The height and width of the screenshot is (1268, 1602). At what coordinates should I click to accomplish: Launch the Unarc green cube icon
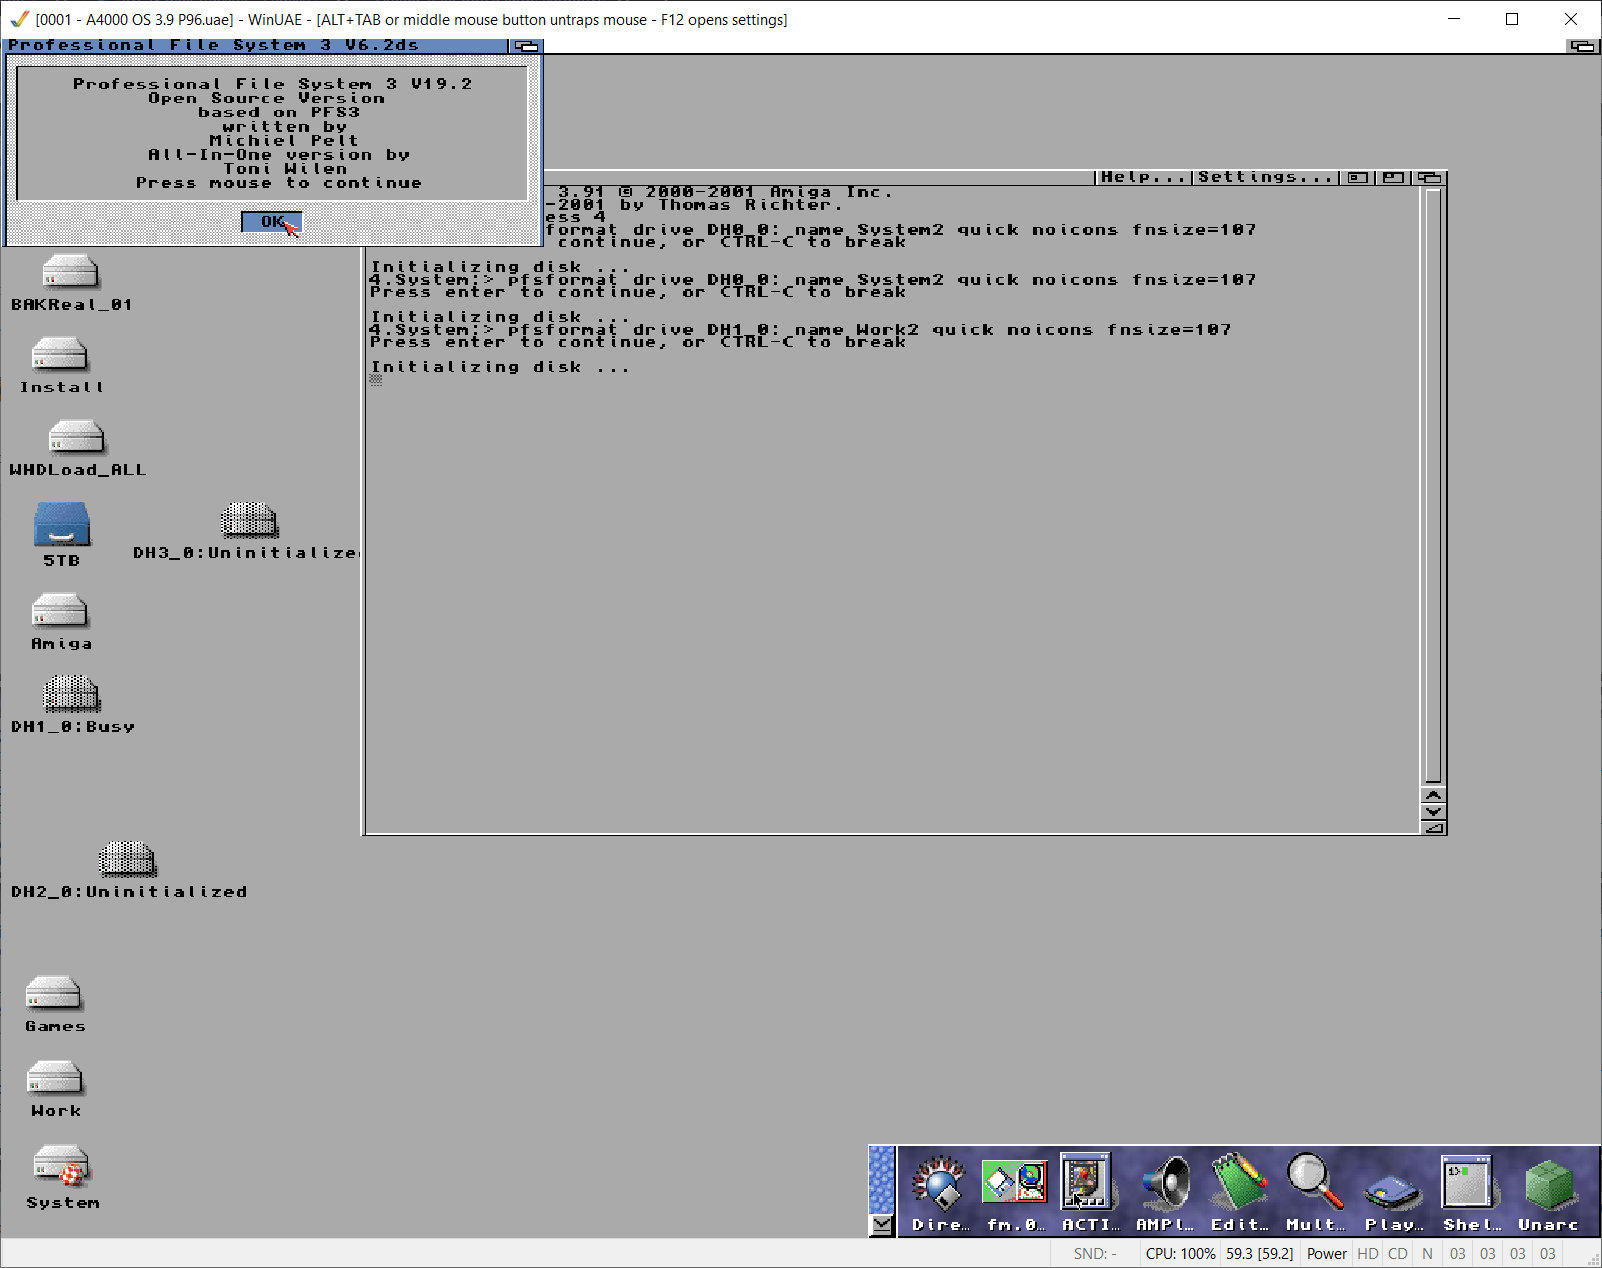(1548, 1191)
